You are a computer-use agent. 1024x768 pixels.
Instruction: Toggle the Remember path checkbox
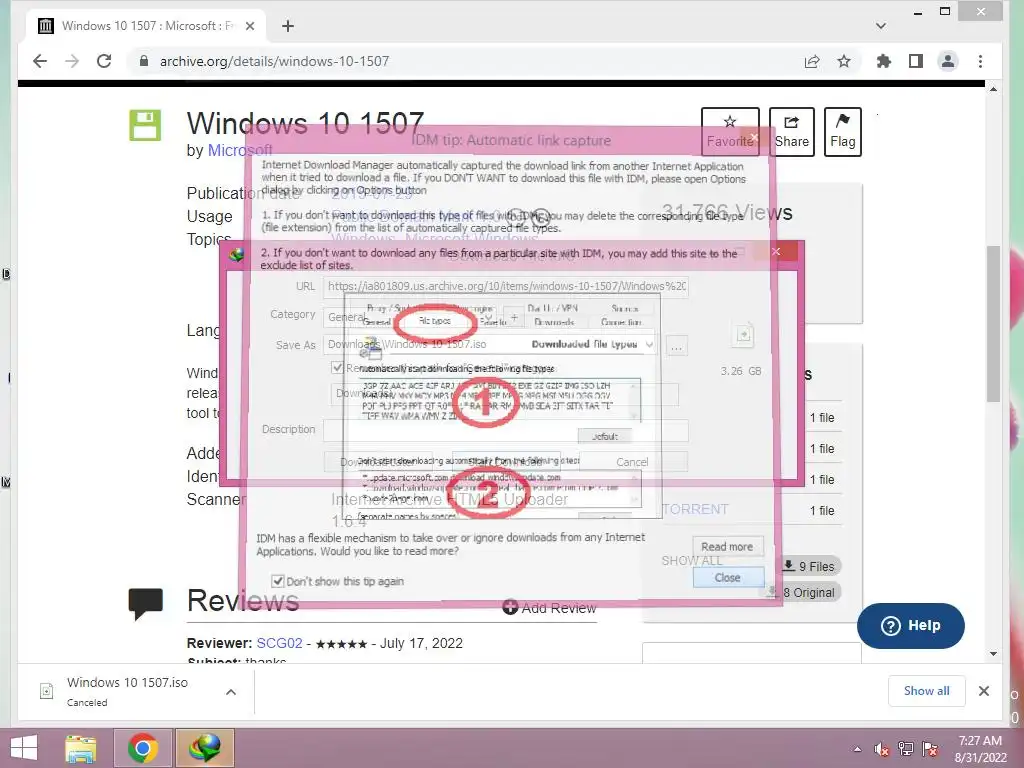tap(337, 368)
